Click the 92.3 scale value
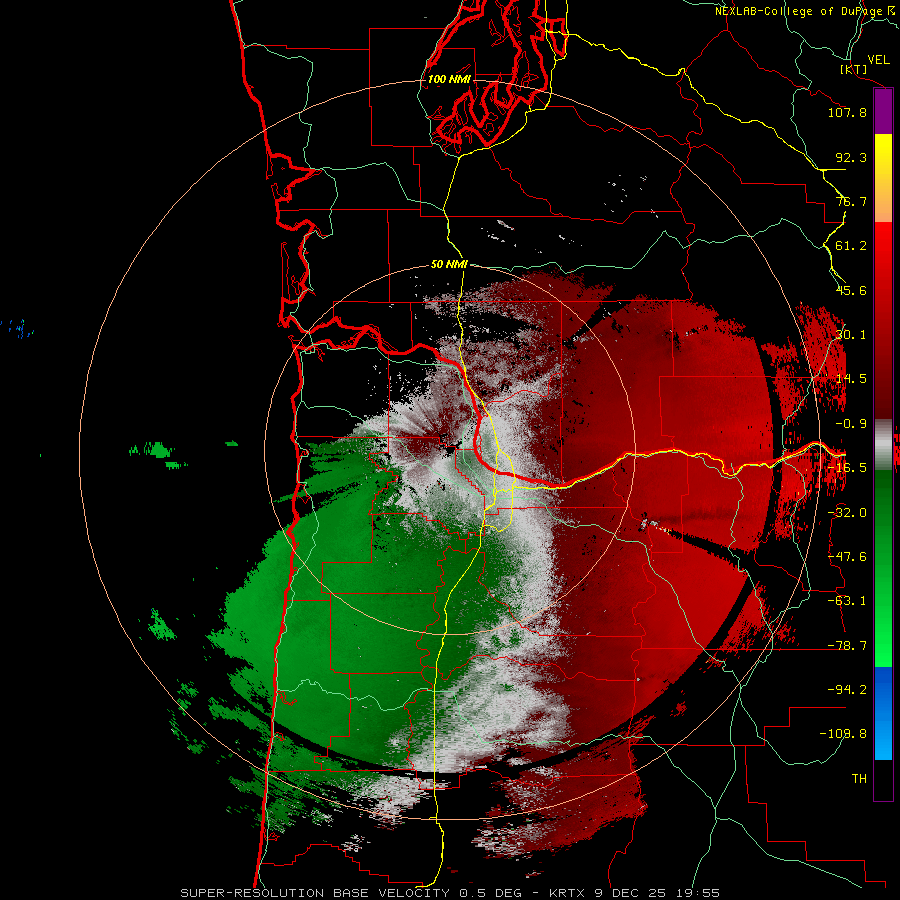Viewport: 900px width, 900px height. click(851, 157)
